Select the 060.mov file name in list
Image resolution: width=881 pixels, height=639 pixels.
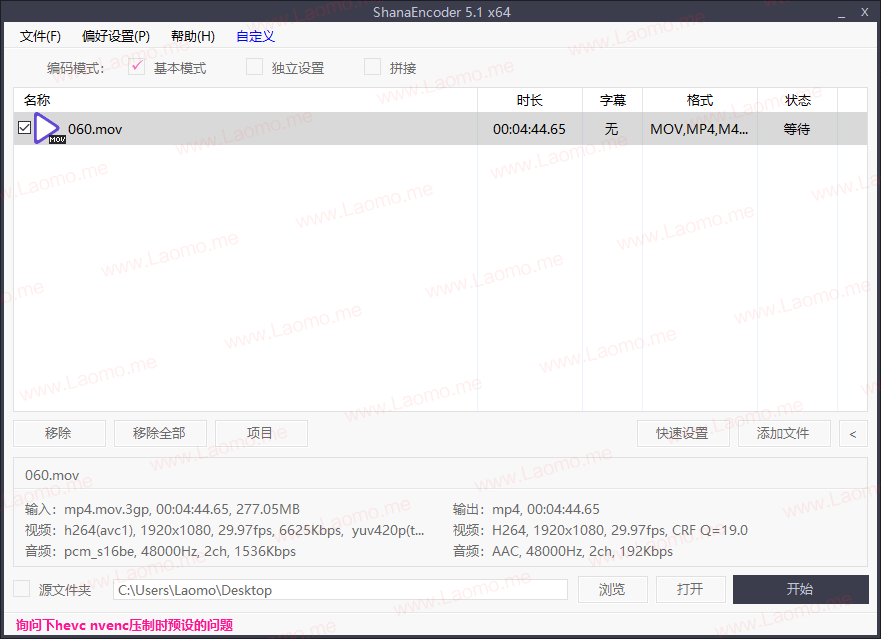pyautogui.click(x=95, y=129)
